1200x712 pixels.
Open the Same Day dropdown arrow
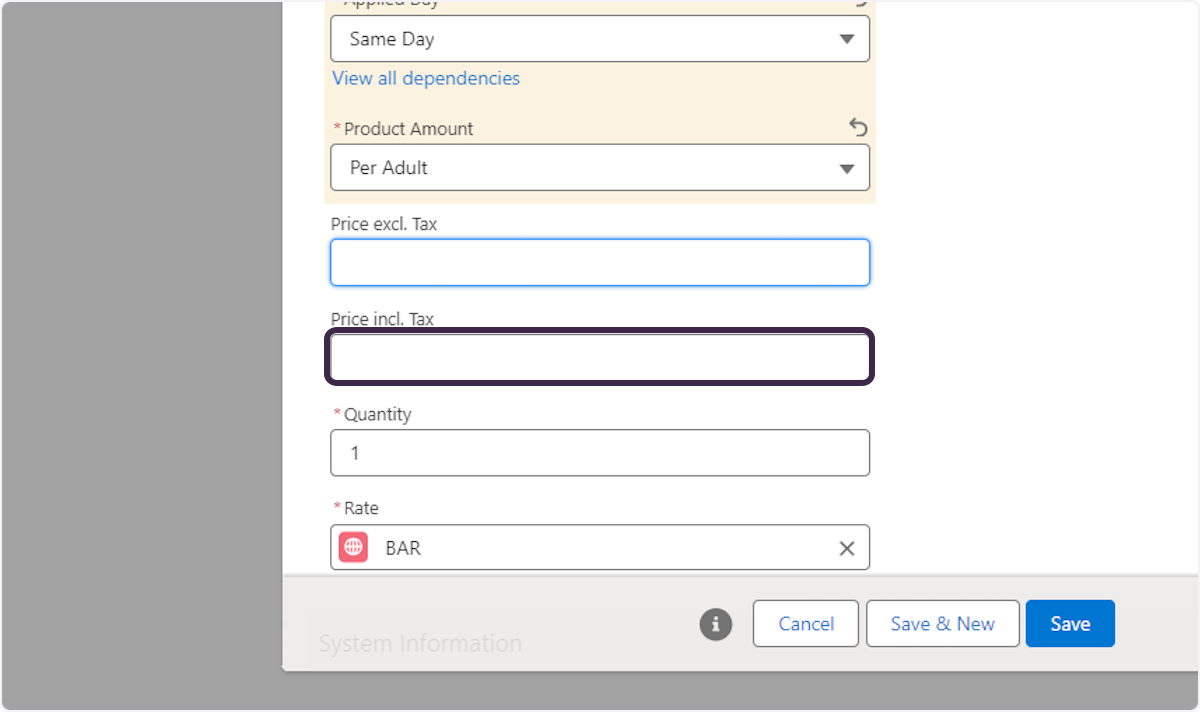[846, 40]
